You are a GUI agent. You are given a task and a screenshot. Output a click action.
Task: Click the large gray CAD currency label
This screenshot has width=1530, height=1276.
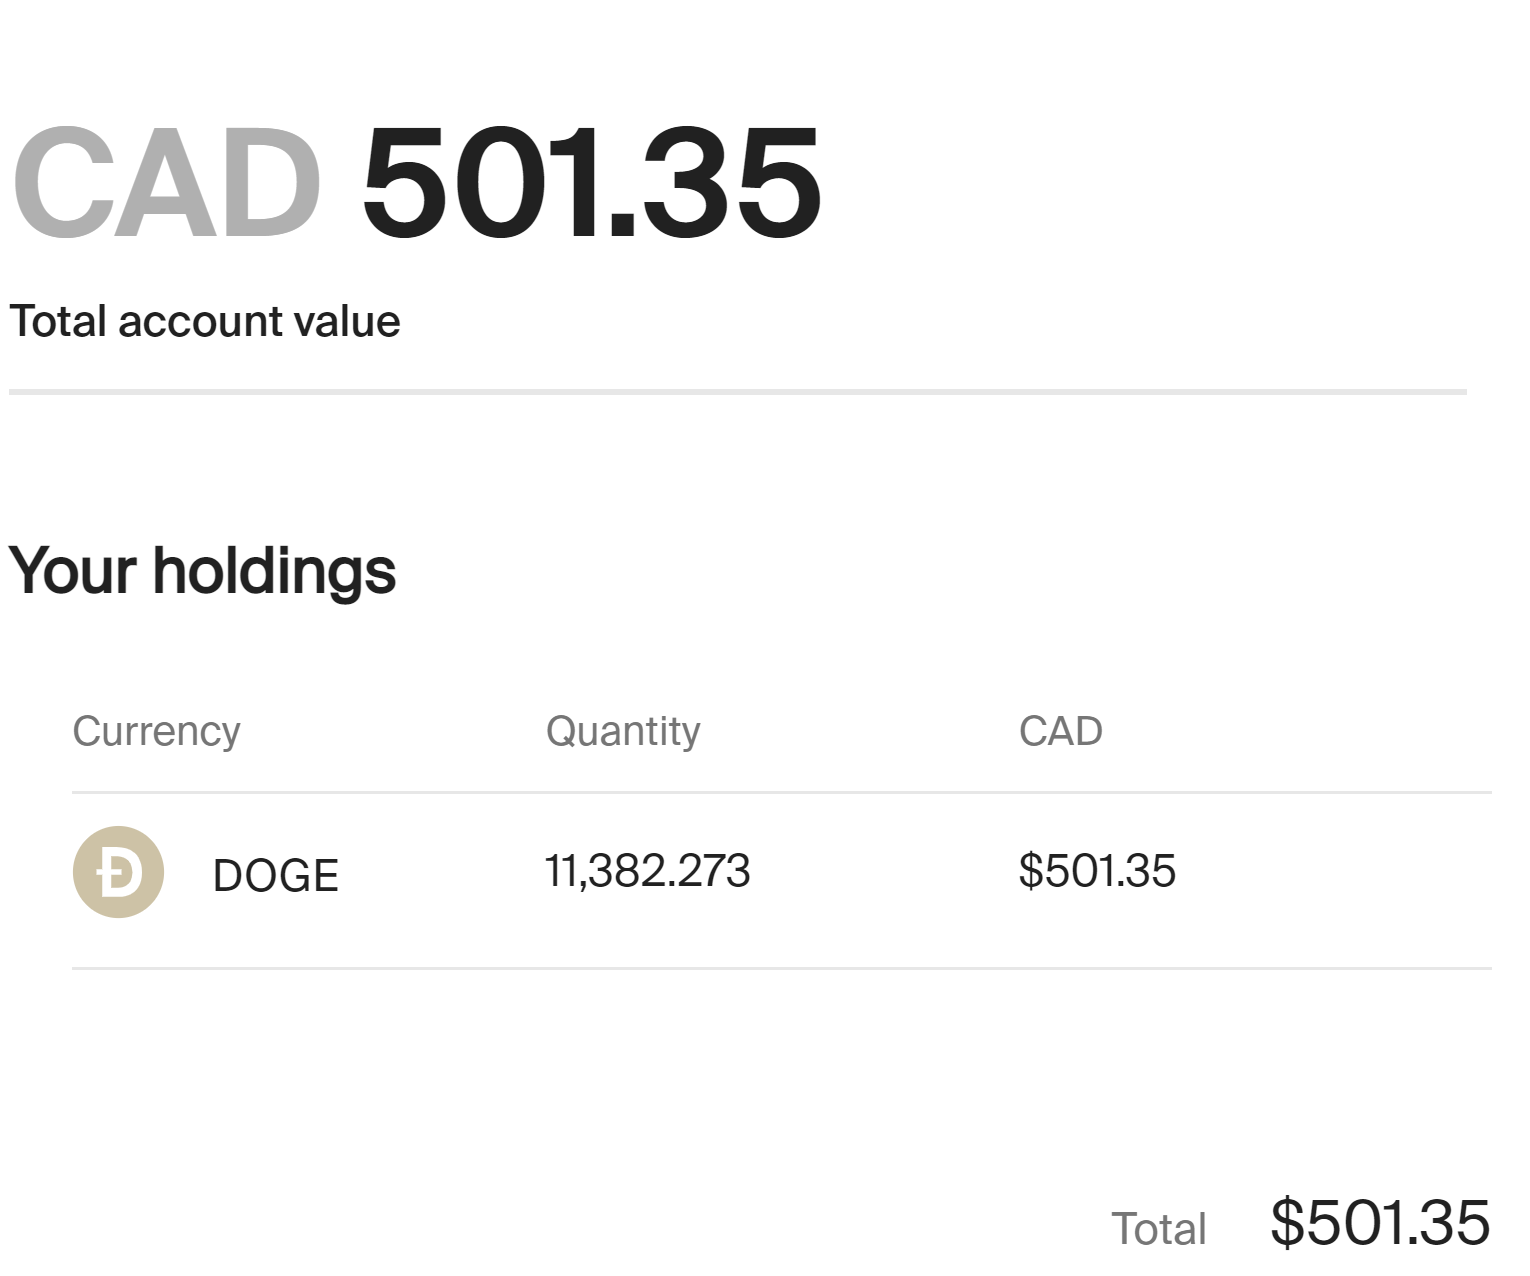[167, 184]
